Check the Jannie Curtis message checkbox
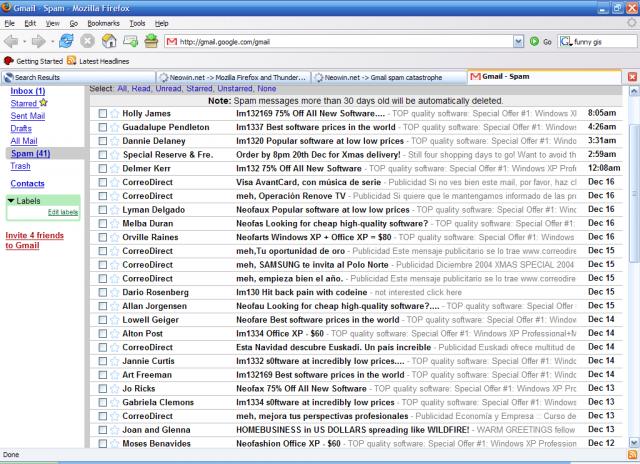This screenshot has width=640, height=464. 102,361
